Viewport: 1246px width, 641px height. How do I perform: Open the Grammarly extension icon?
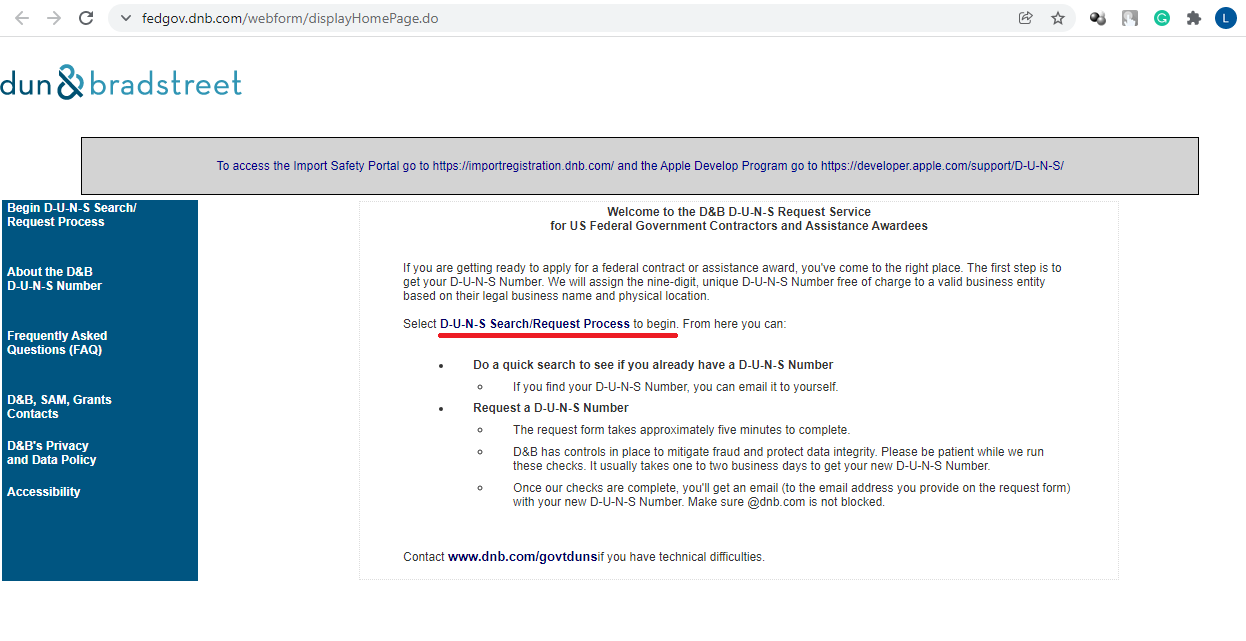coord(1161,18)
